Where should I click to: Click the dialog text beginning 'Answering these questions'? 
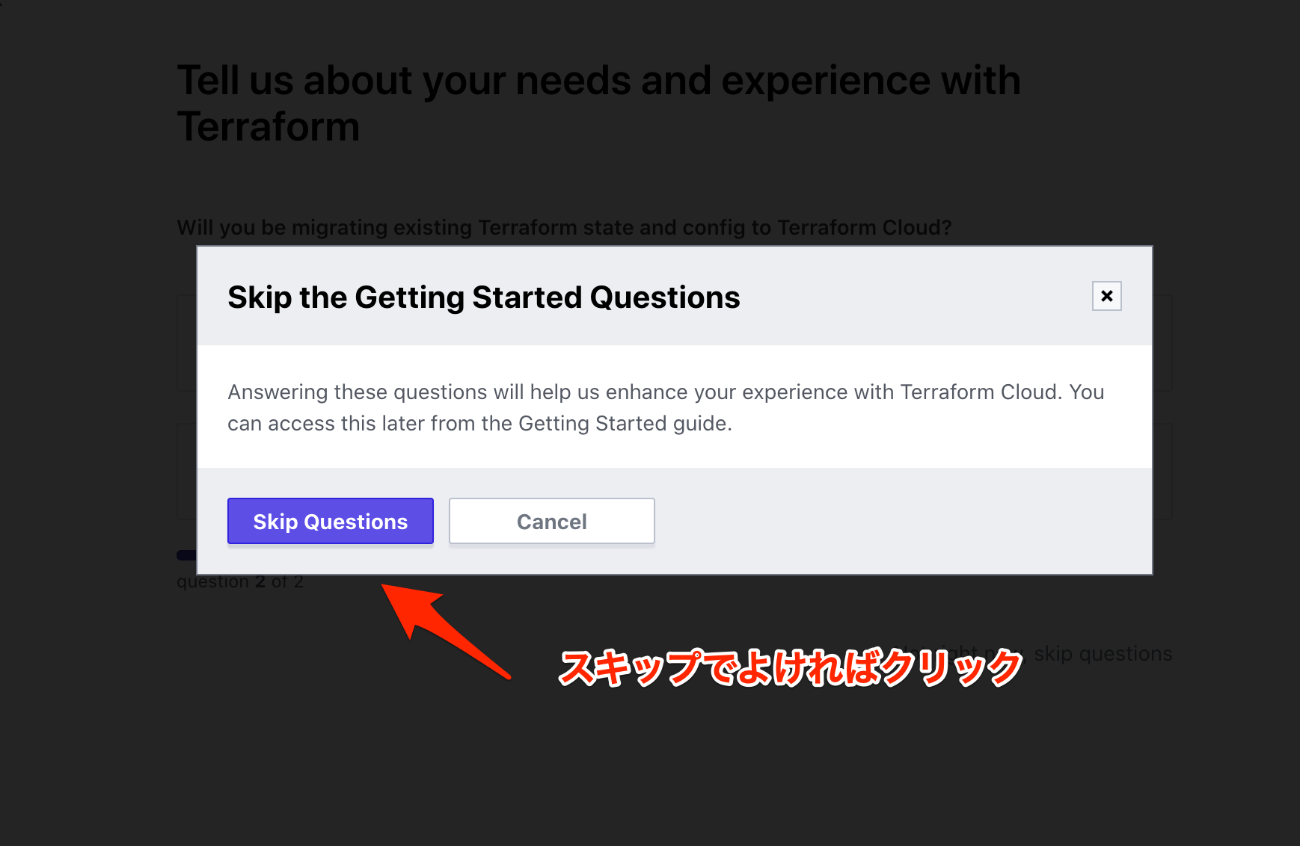coord(666,407)
